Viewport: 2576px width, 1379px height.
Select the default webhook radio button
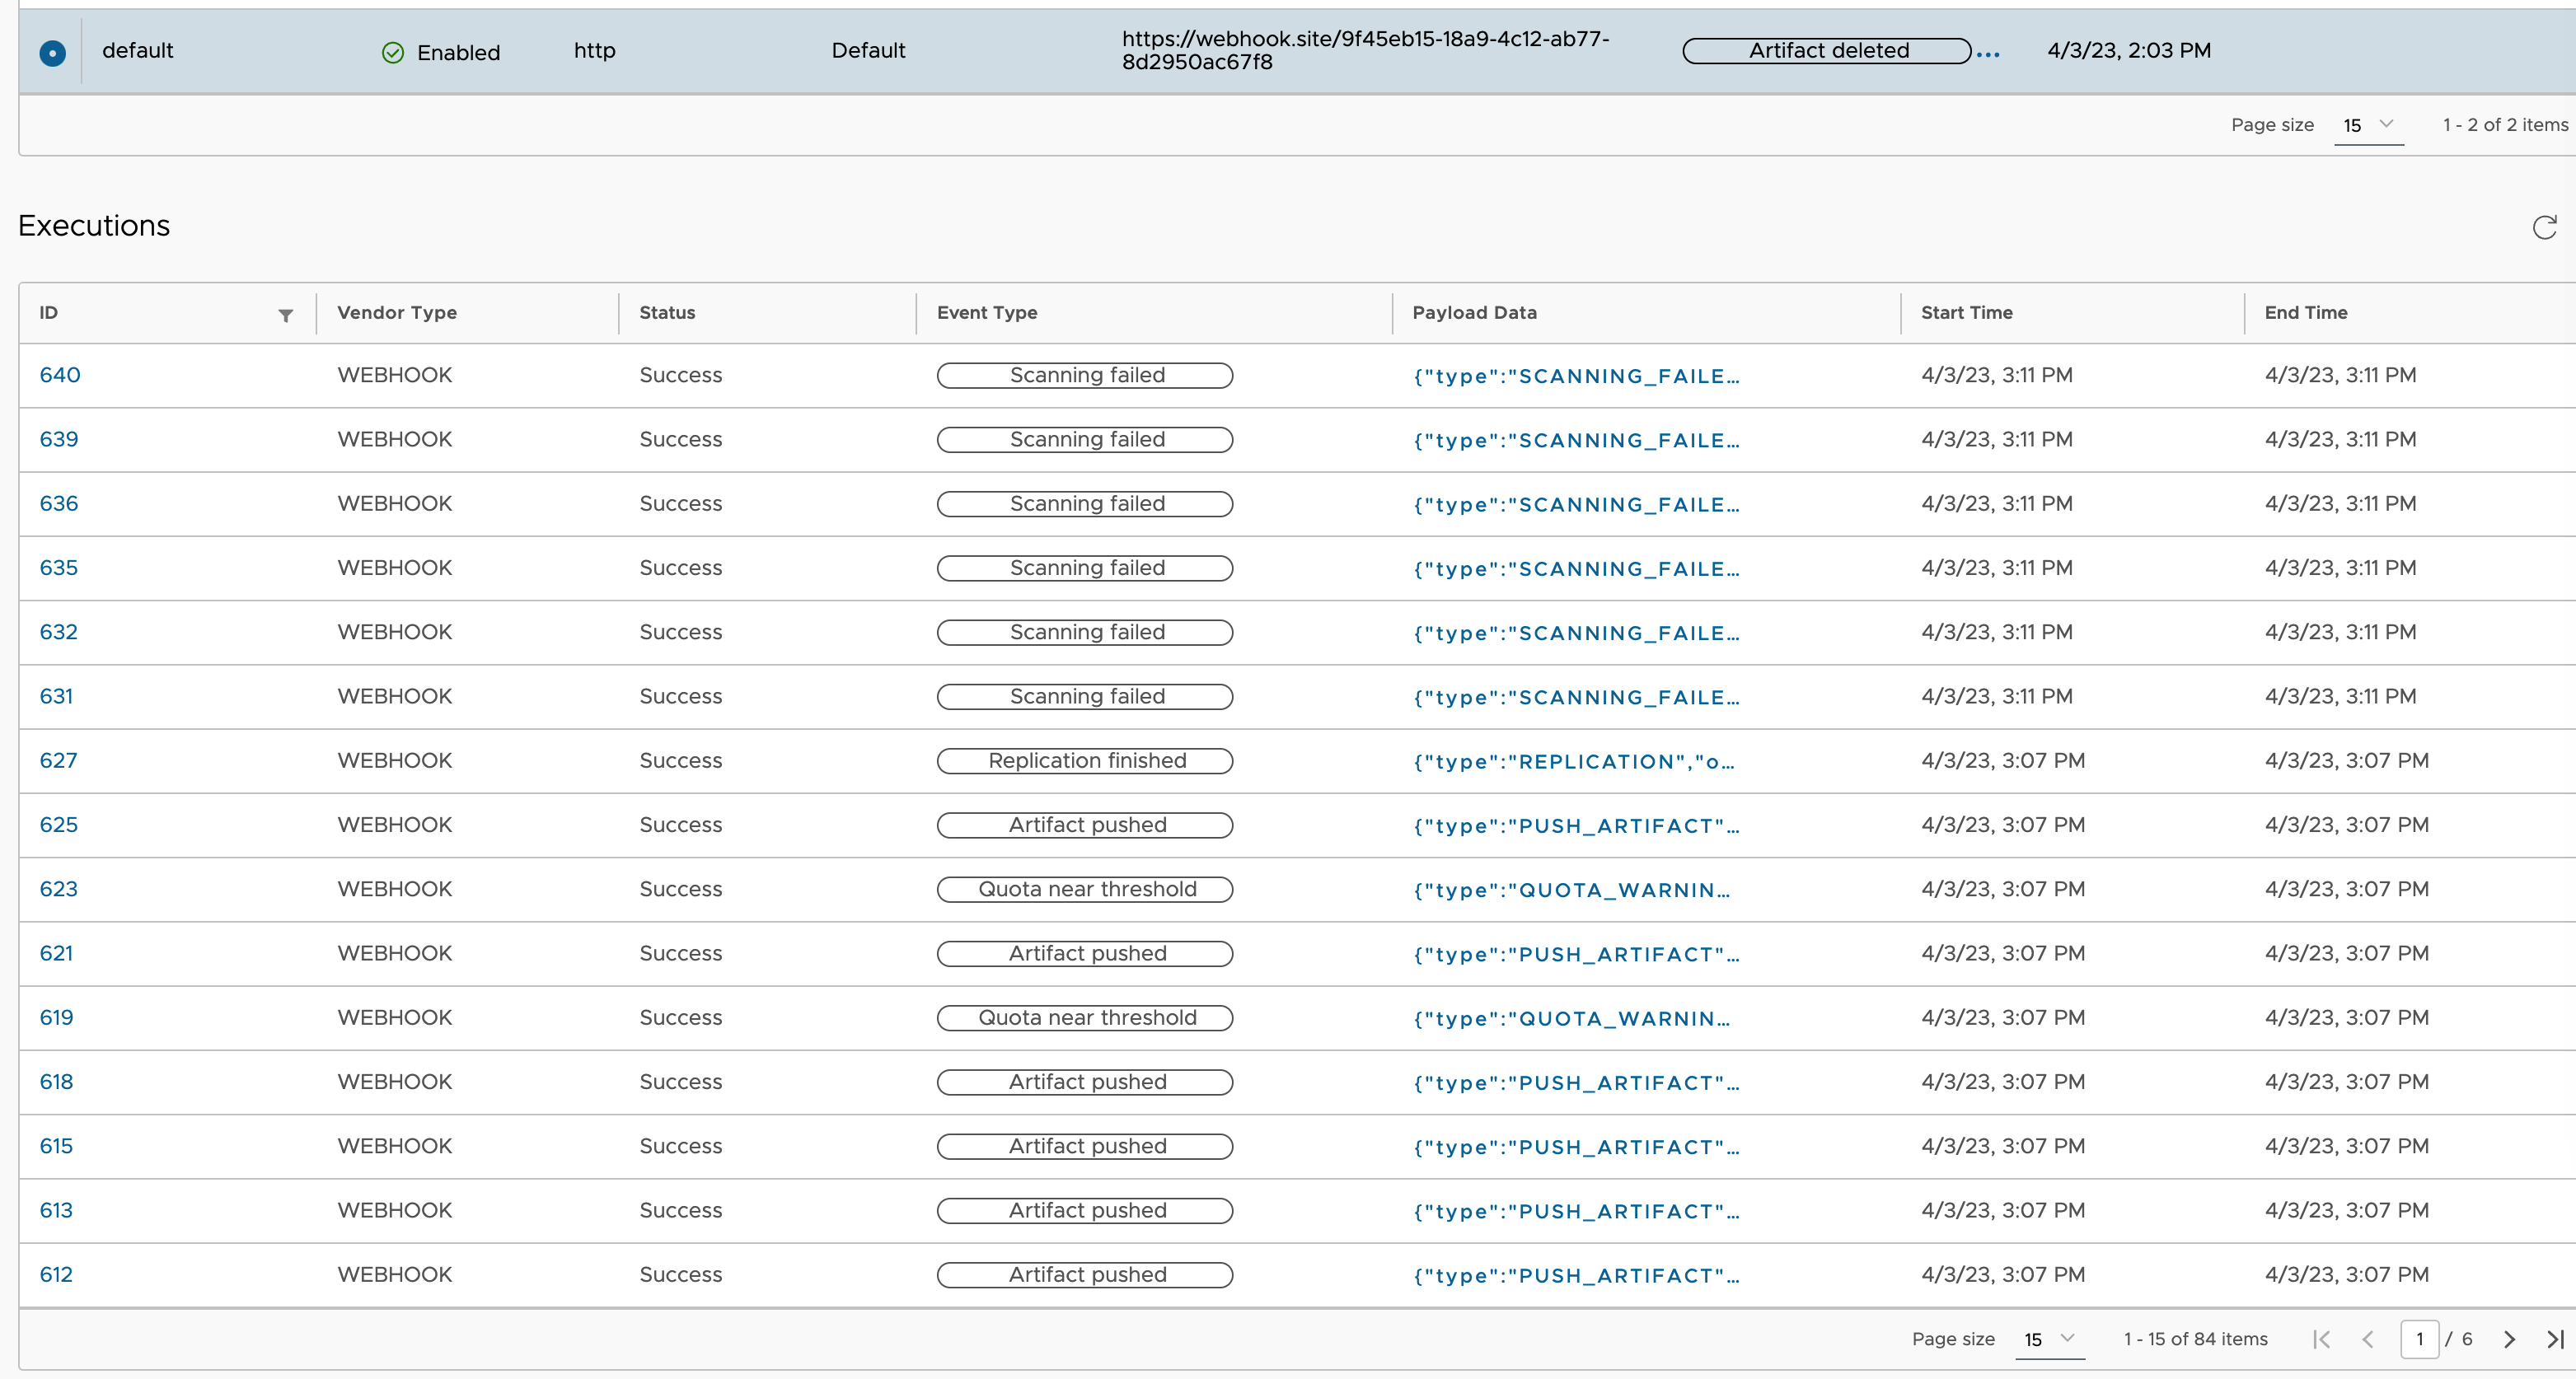coord(52,53)
